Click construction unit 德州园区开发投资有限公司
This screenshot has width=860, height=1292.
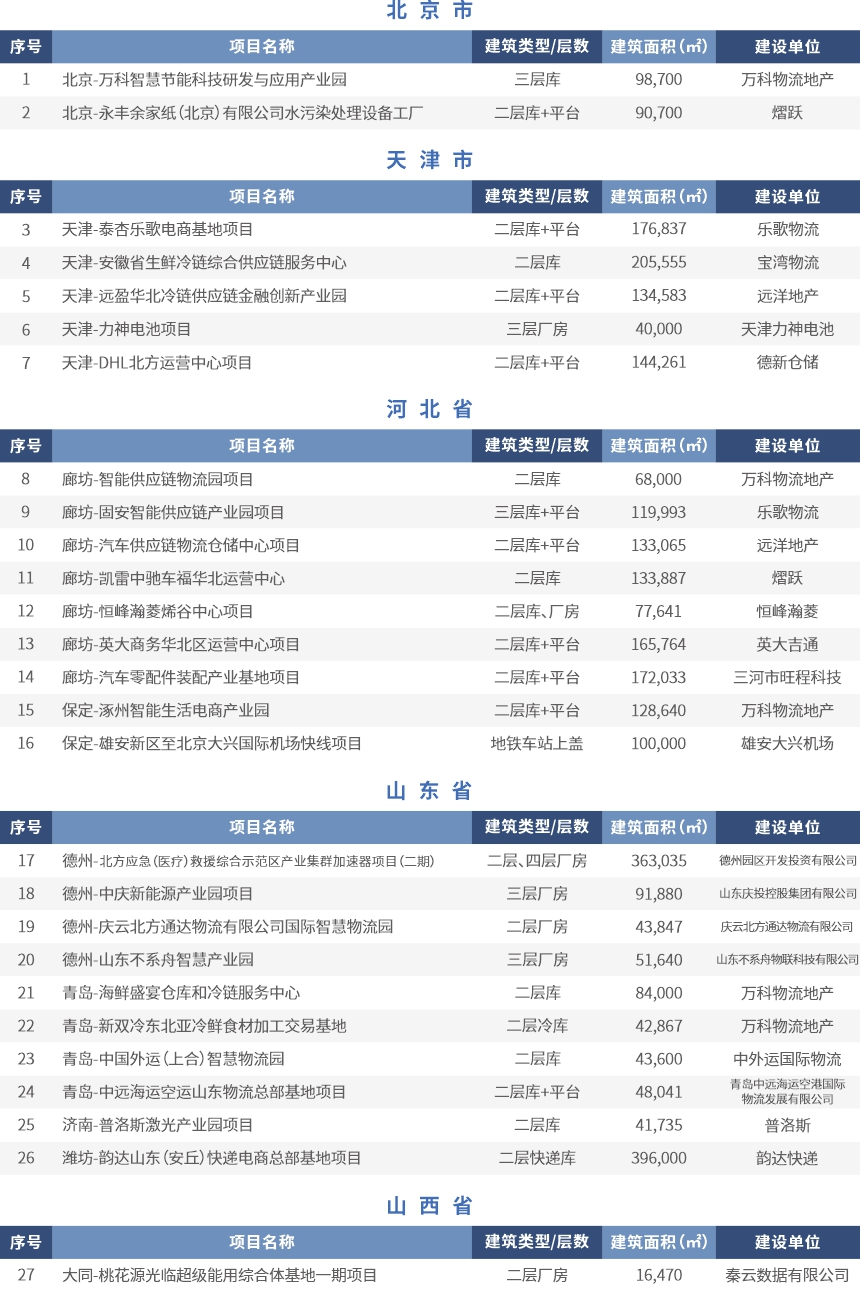[788, 860]
